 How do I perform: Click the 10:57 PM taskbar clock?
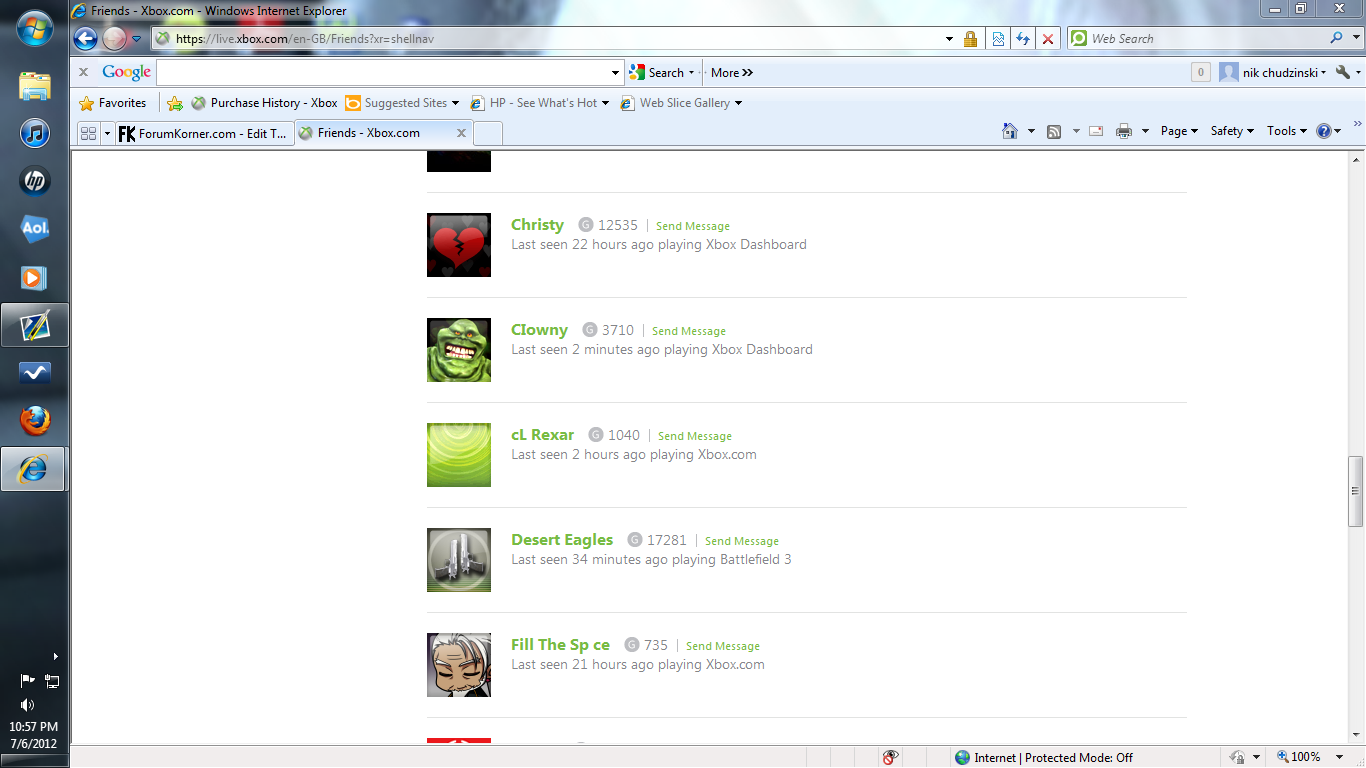point(35,727)
